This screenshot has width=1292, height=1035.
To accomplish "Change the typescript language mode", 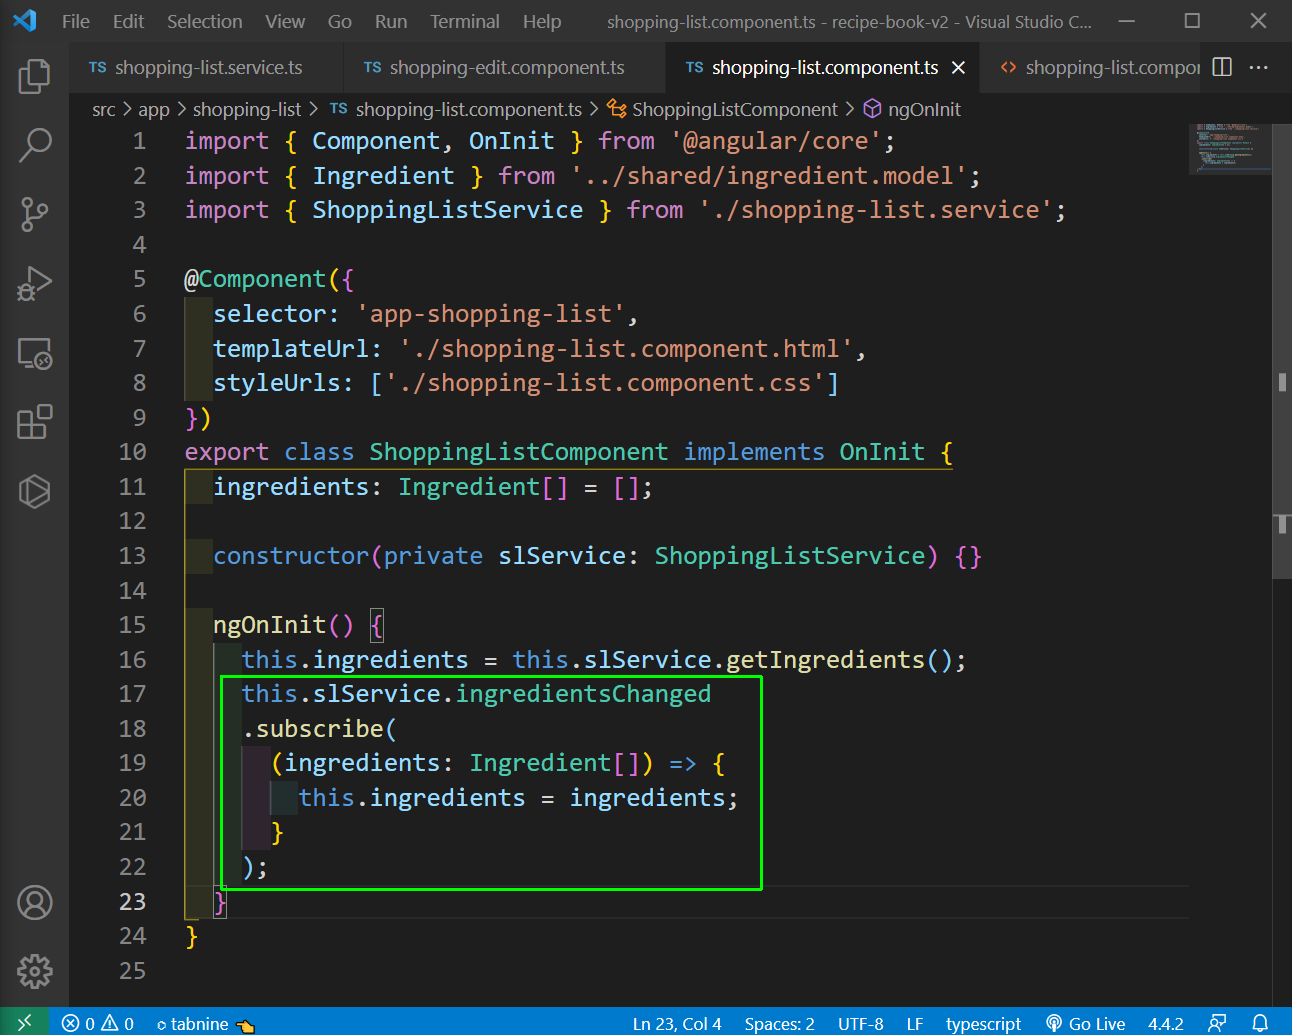I will pyautogui.click(x=983, y=1023).
